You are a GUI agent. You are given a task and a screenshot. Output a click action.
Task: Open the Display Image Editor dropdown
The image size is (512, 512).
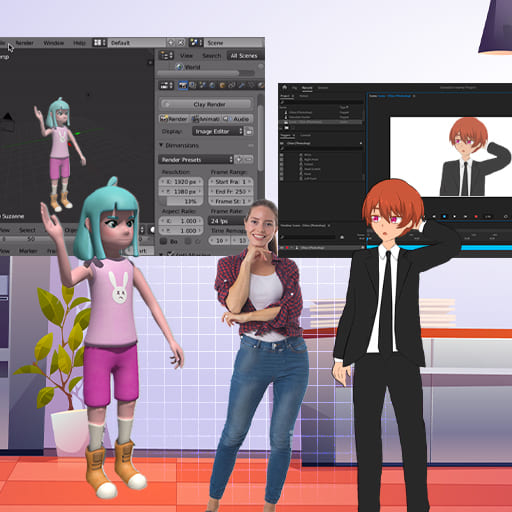[218, 131]
